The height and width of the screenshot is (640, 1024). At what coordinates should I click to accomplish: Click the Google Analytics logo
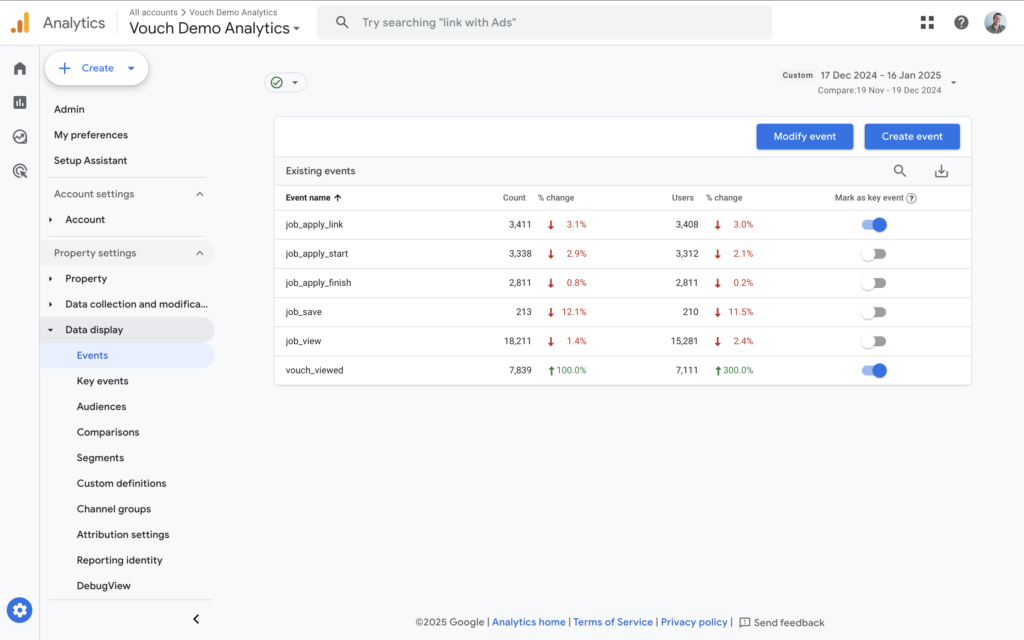click(x=20, y=23)
